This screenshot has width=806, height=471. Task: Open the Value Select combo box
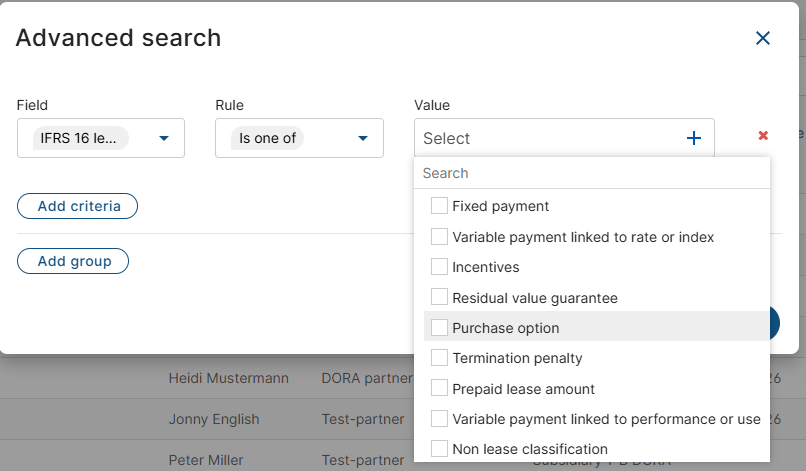[550, 138]
